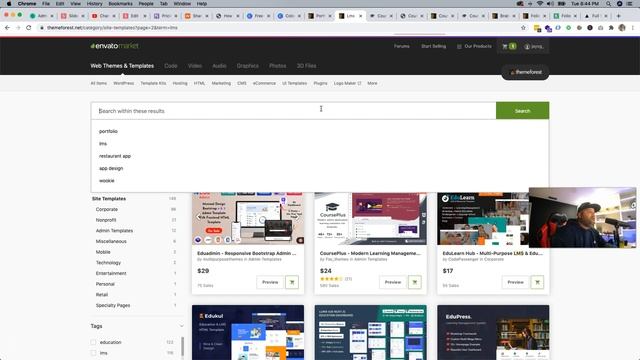Filter by Specialty Pages category
The image size is (640, 360).
(113, 305)
